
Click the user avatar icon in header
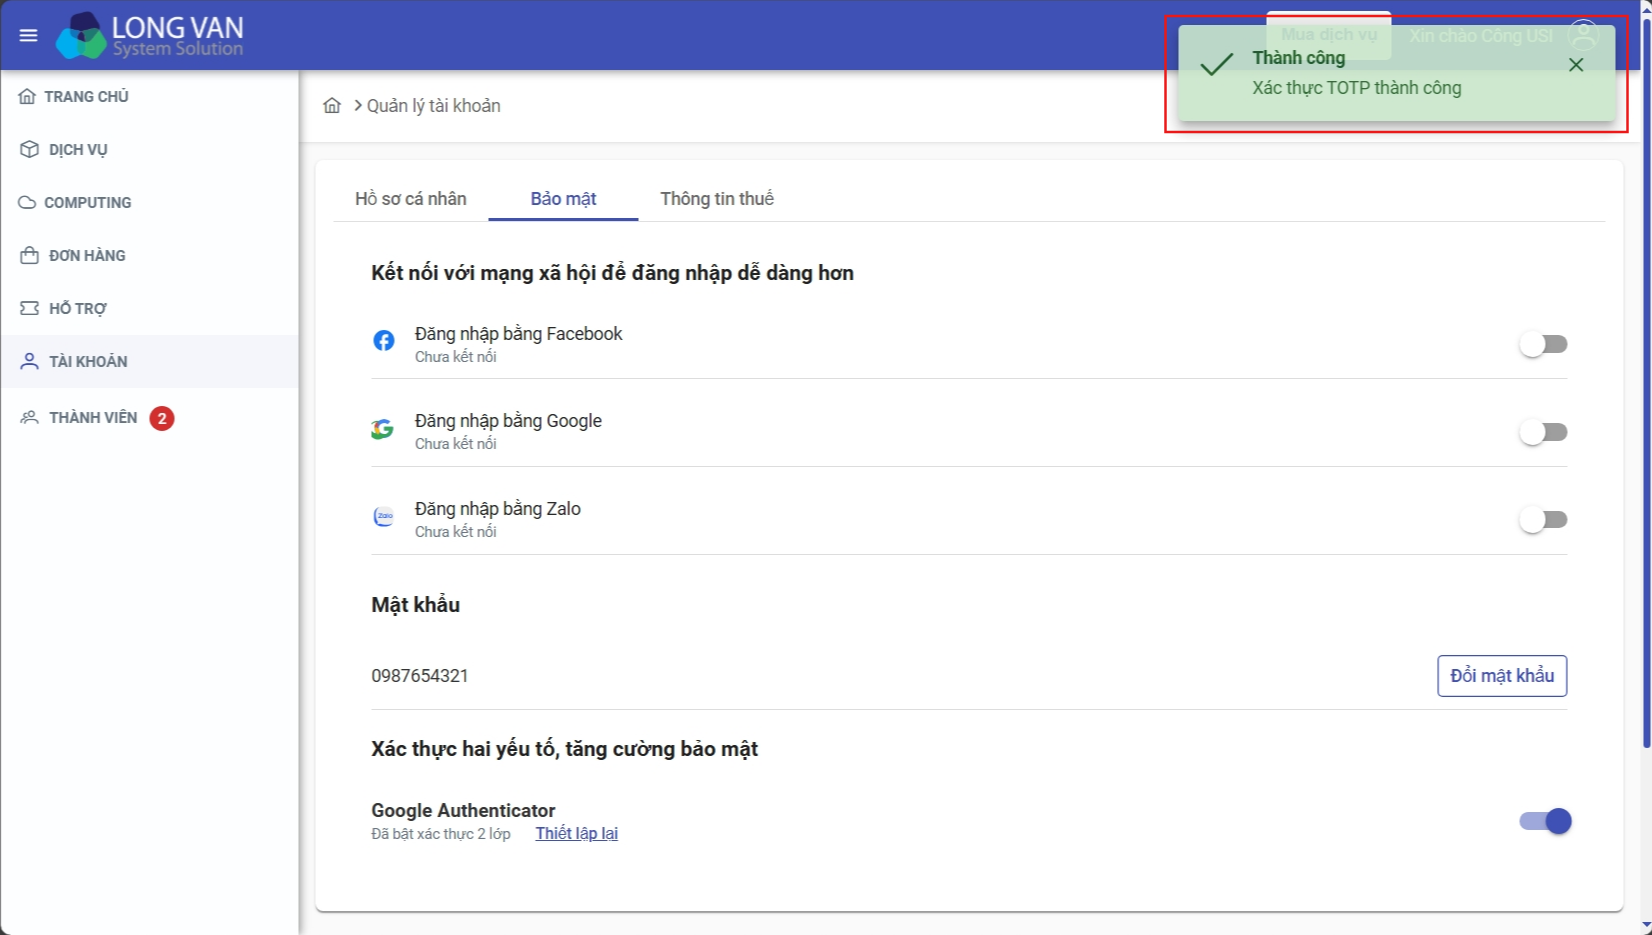[x=1584, y=36]
